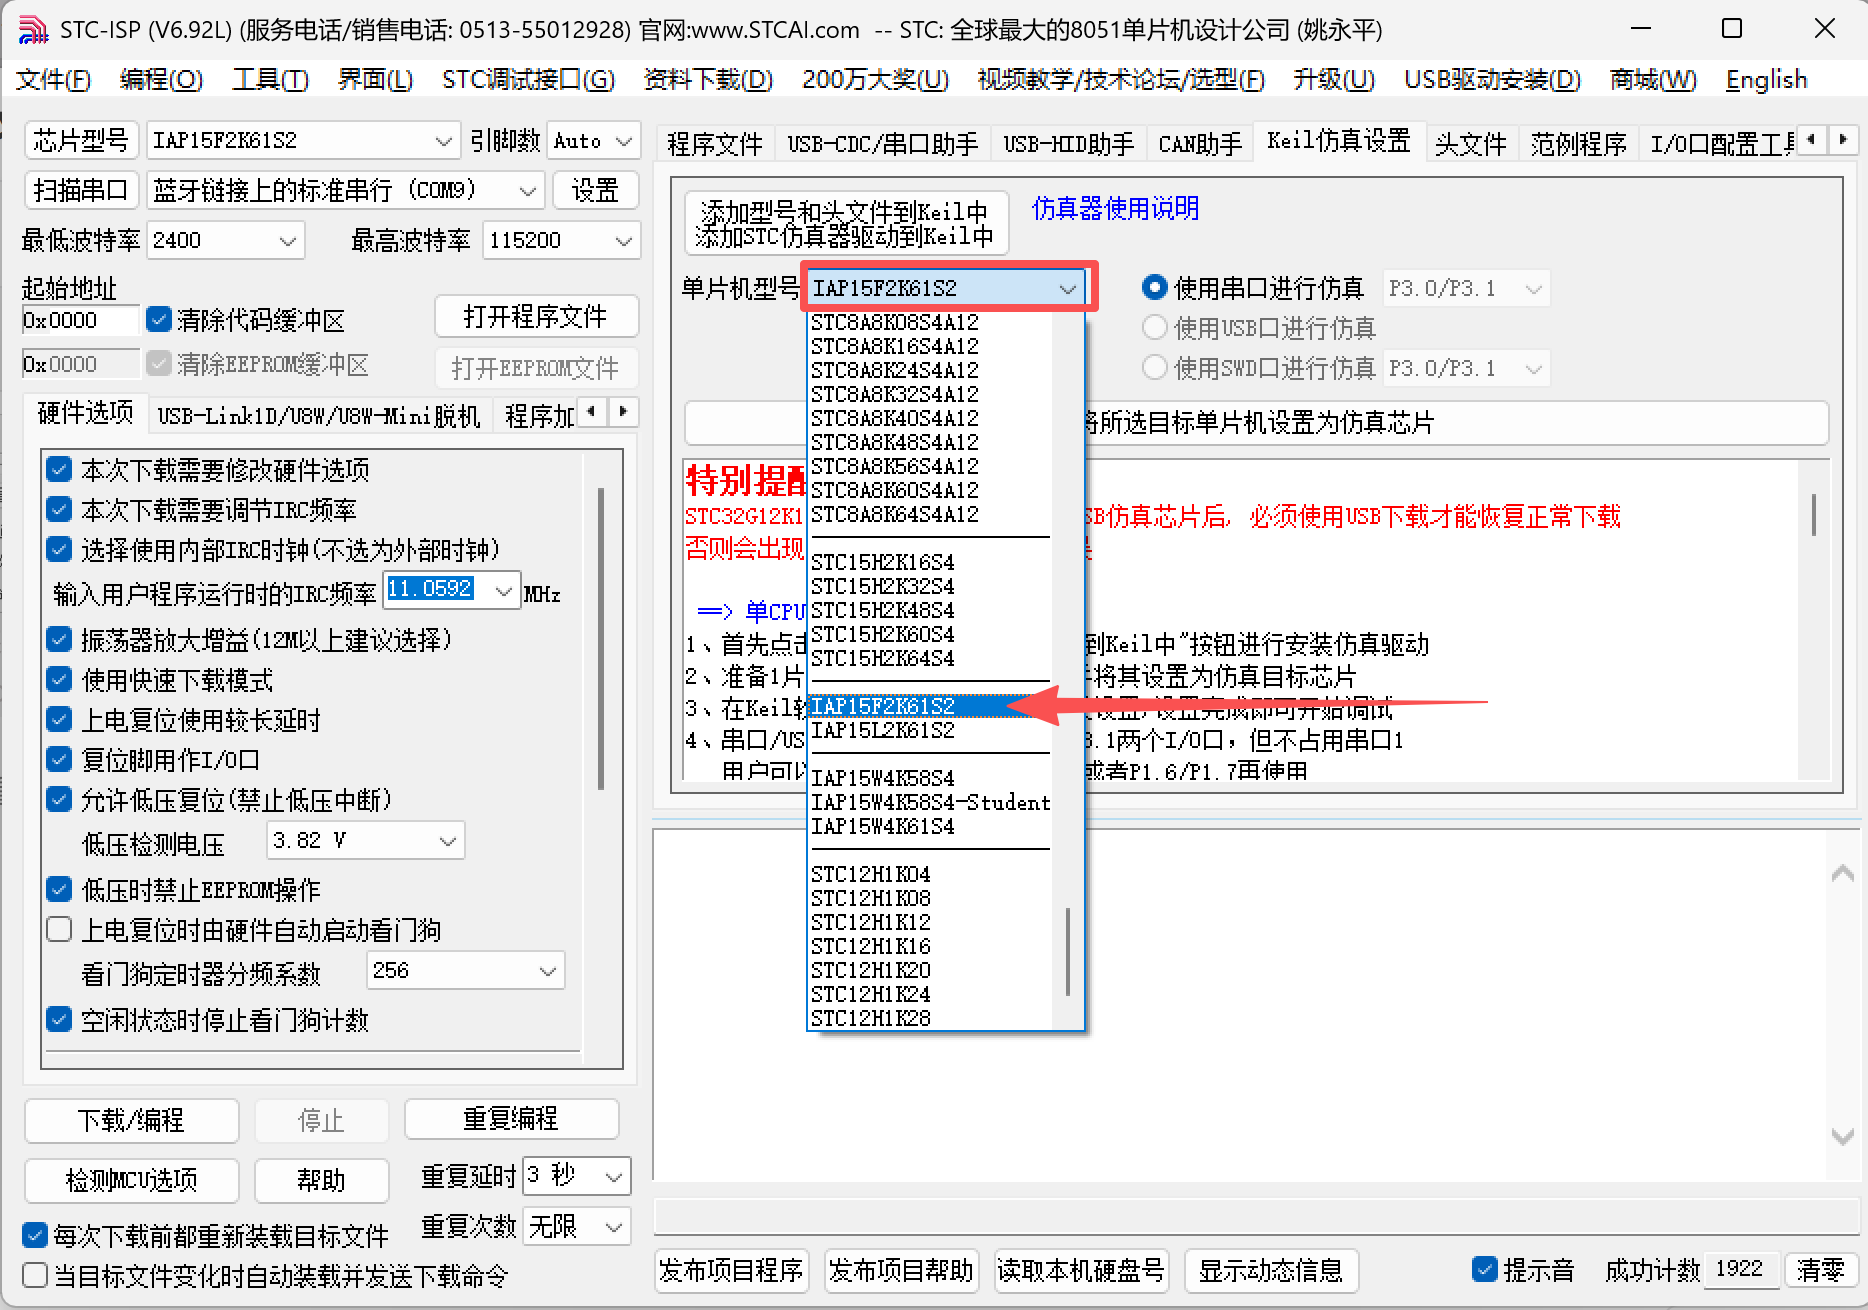Click the instructions text area scrollbar
The height and width of the screenshot is (1310, 1868).
click(x=1814, y=515)
